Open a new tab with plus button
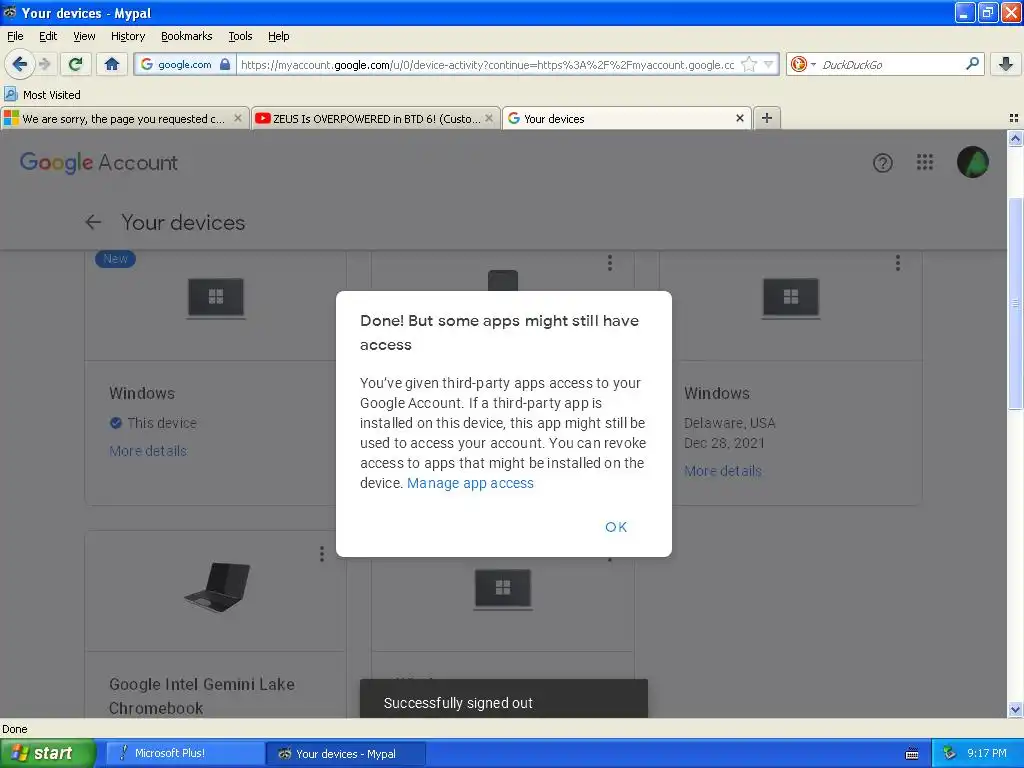The image size is (1024, 768). pyautogui.click(x=767, y=118)
